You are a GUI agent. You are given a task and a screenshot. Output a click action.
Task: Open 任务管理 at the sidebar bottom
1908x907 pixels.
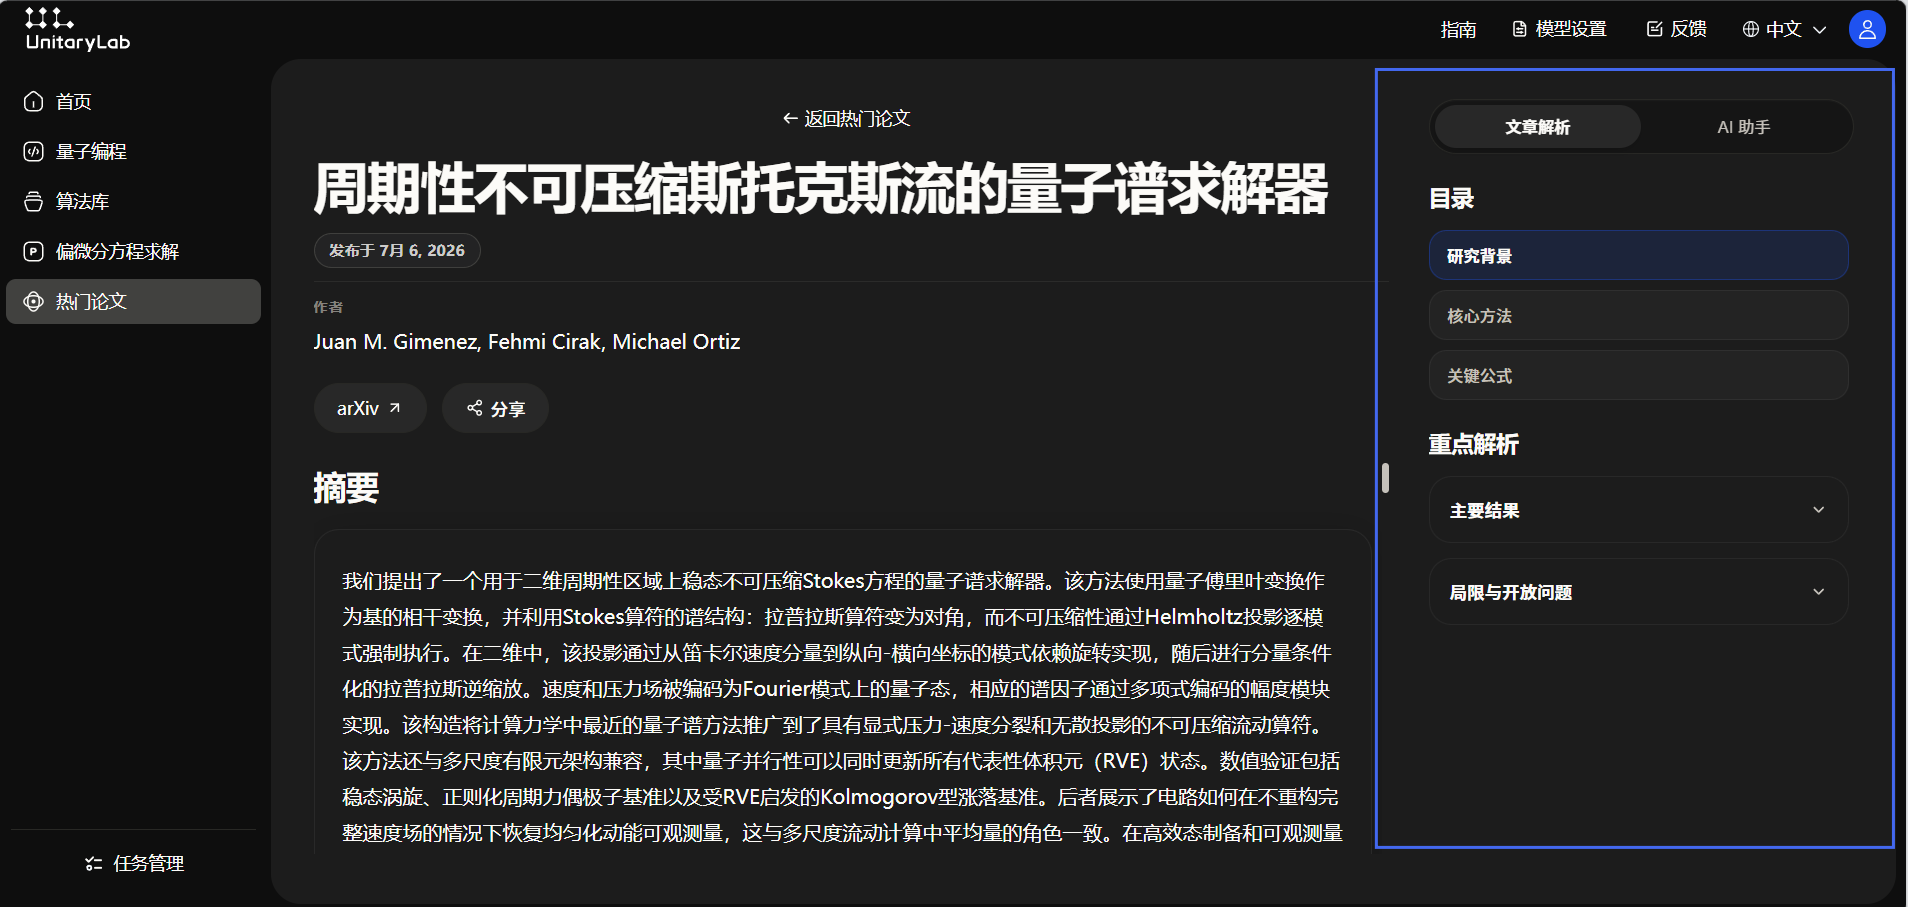[134, 863]
